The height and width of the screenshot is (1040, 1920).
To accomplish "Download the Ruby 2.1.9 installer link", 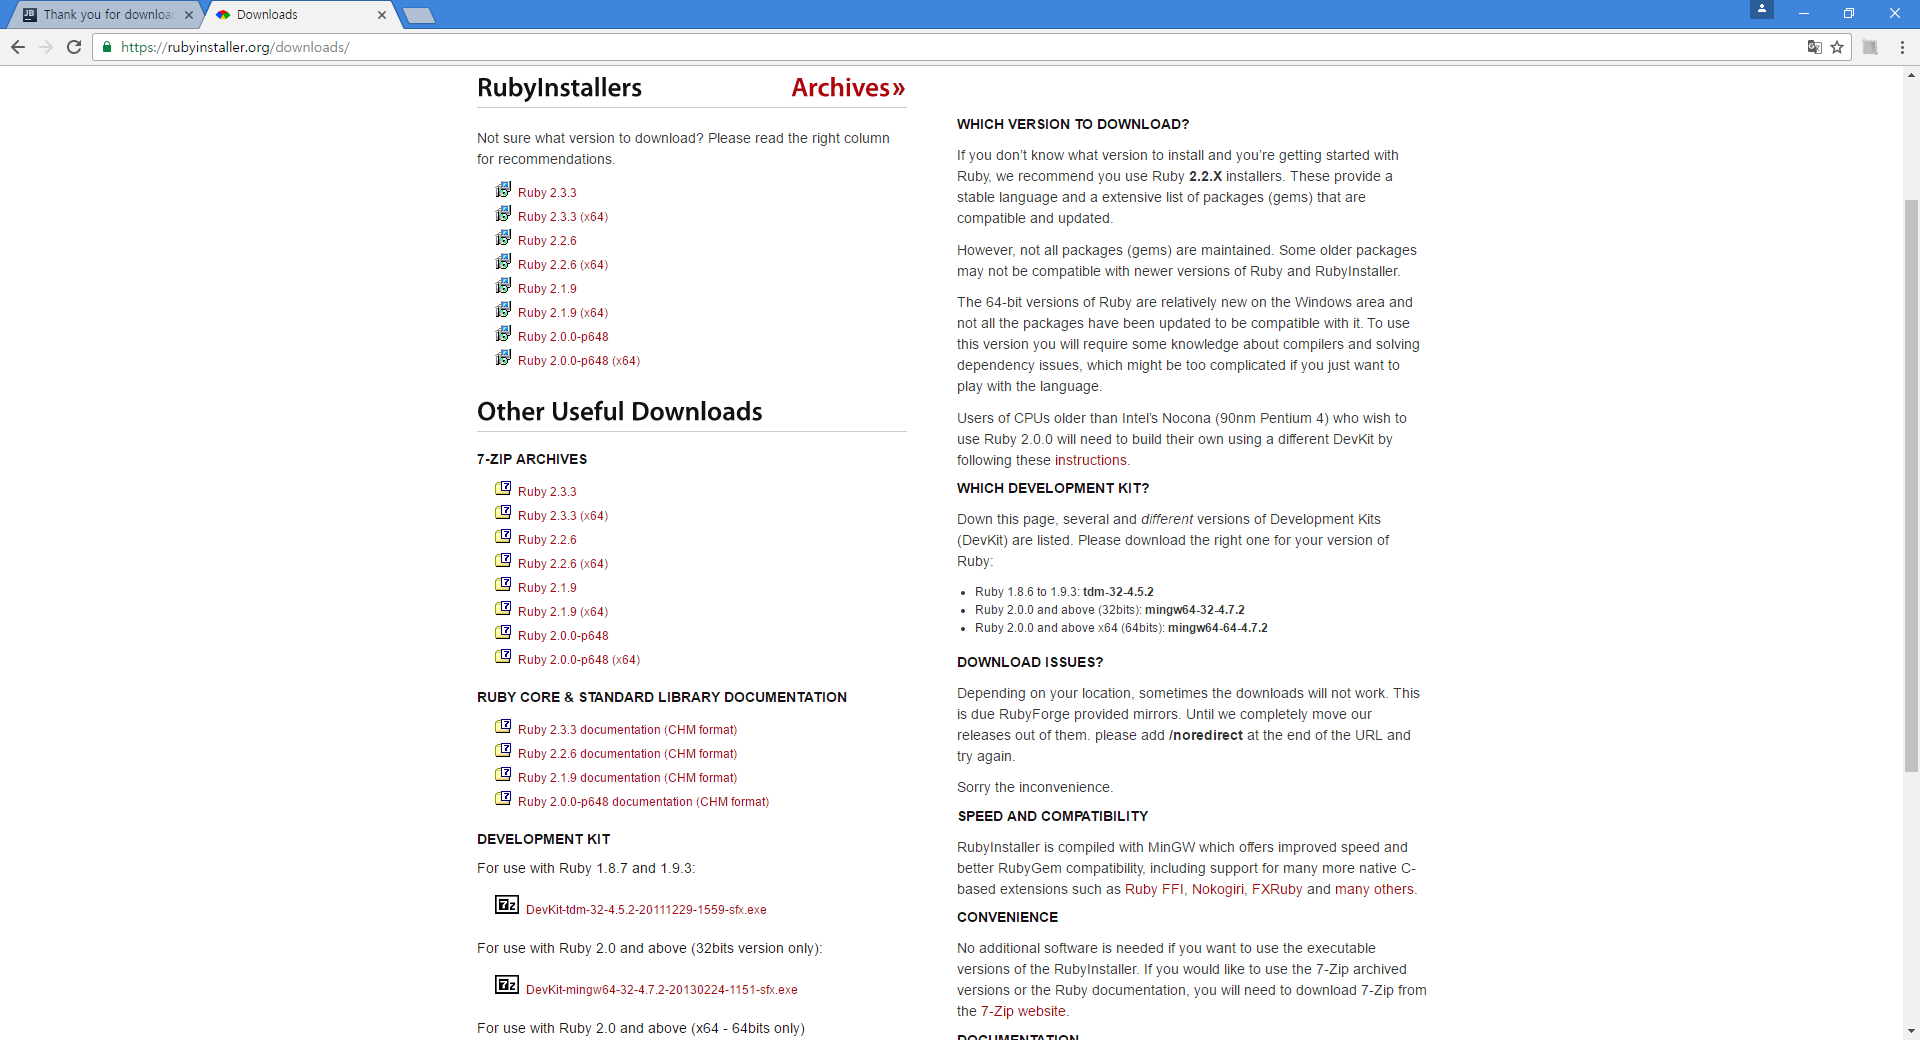I will pyautogui.click(x=547, y=289).
